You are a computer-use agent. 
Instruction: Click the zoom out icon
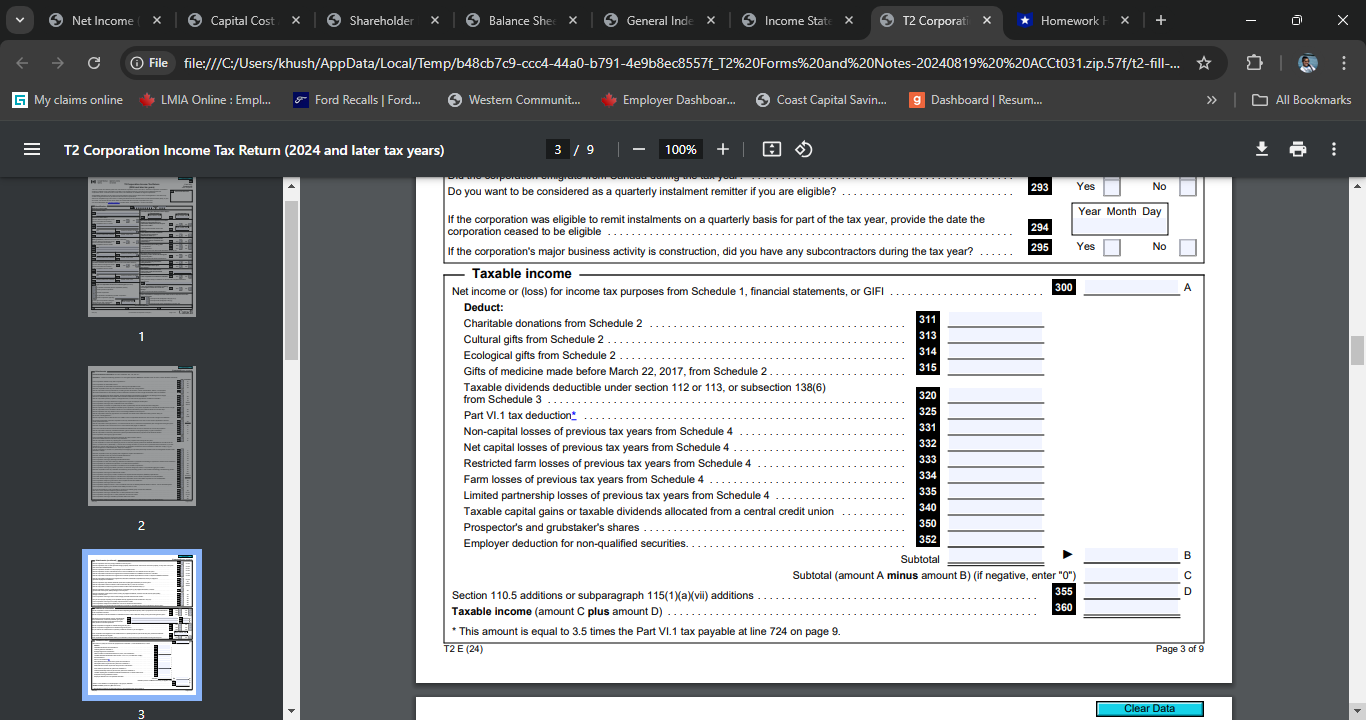(638, 149)
